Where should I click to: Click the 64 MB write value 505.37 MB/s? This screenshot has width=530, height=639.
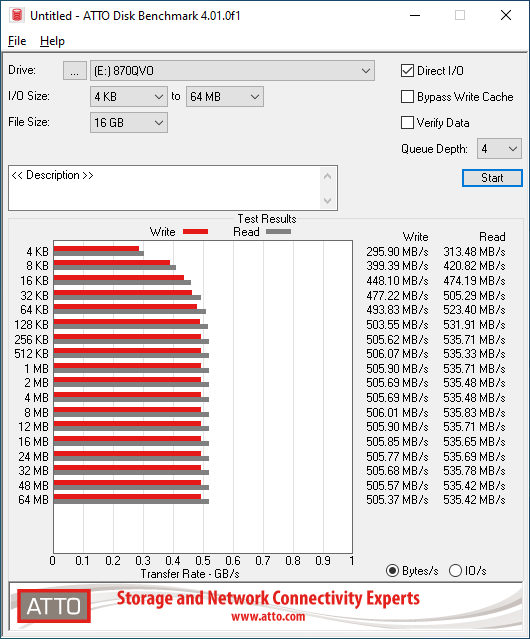pyautogui.click(x=397, y=500)
